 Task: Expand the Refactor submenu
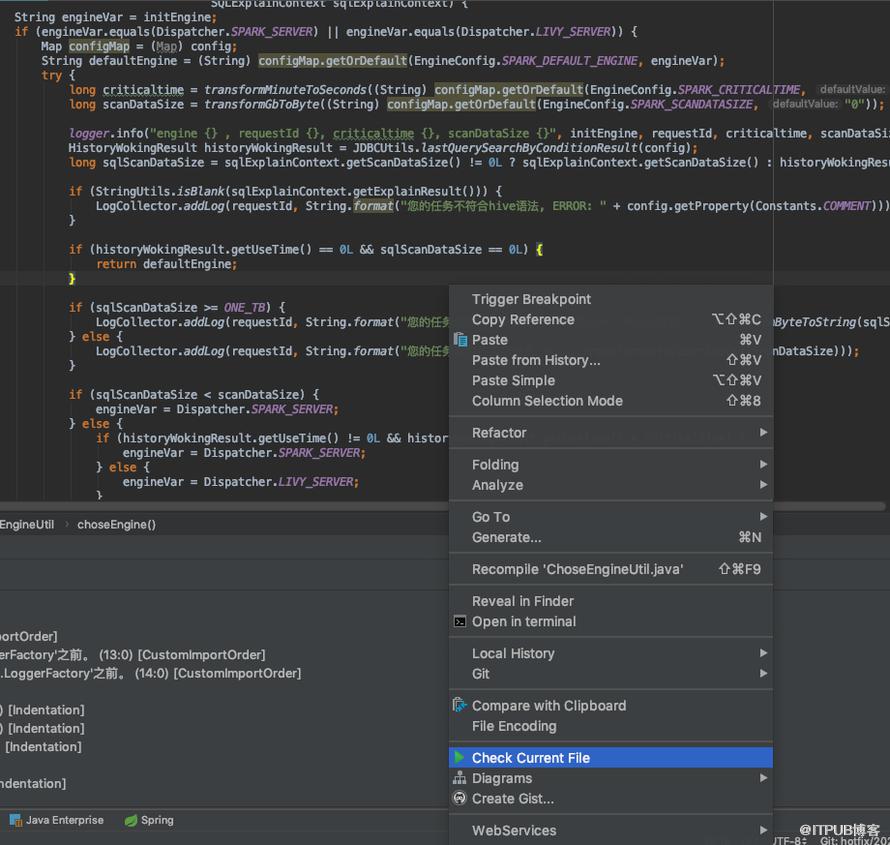499,433
